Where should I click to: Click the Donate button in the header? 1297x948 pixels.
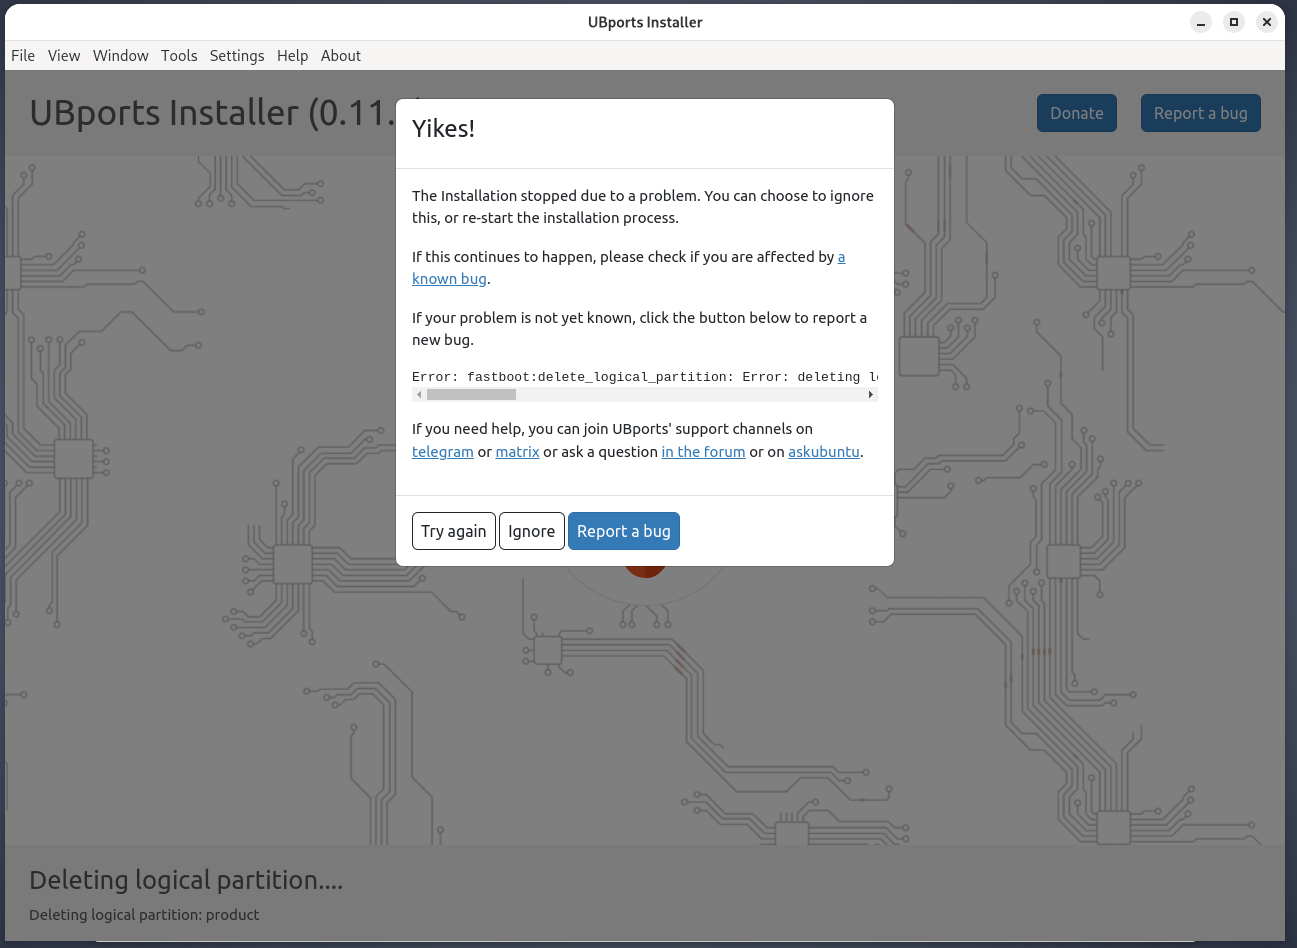1077,113
